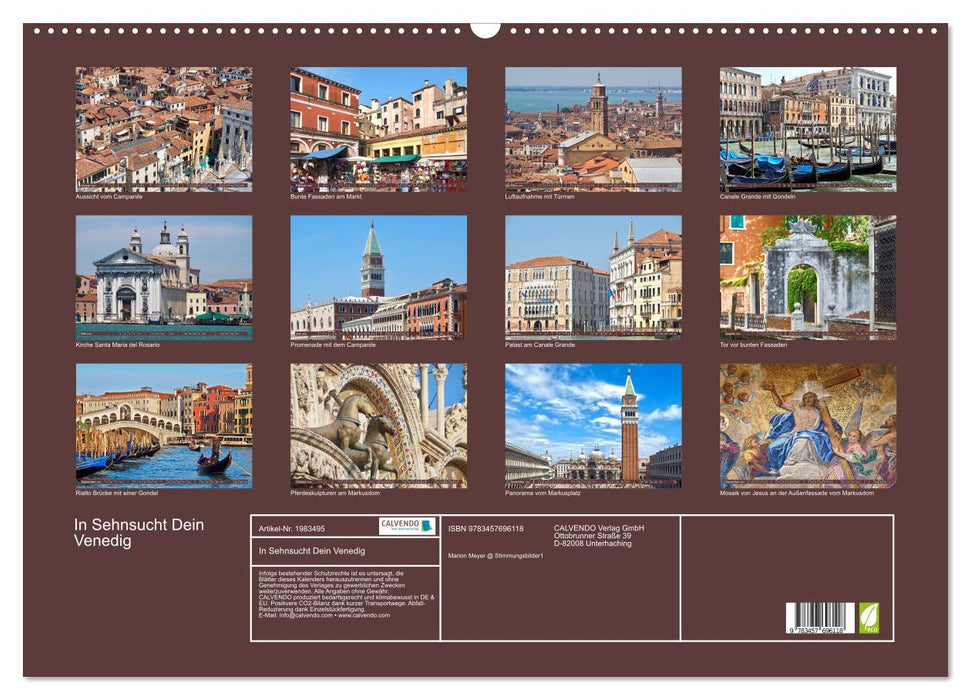Select the Bunte Fassaden am Markt image
971x700 pixels.
pyautogui.click(x=378, y=129)
